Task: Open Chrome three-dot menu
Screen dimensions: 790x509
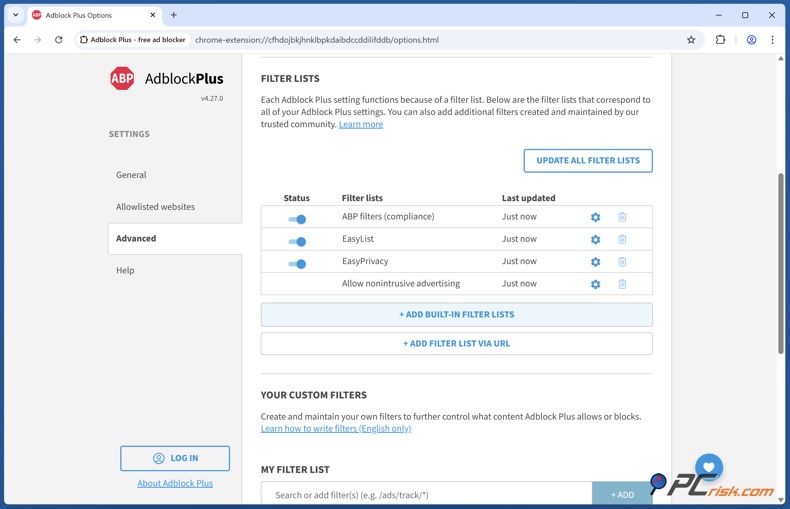Action: (x=772, y=40)
